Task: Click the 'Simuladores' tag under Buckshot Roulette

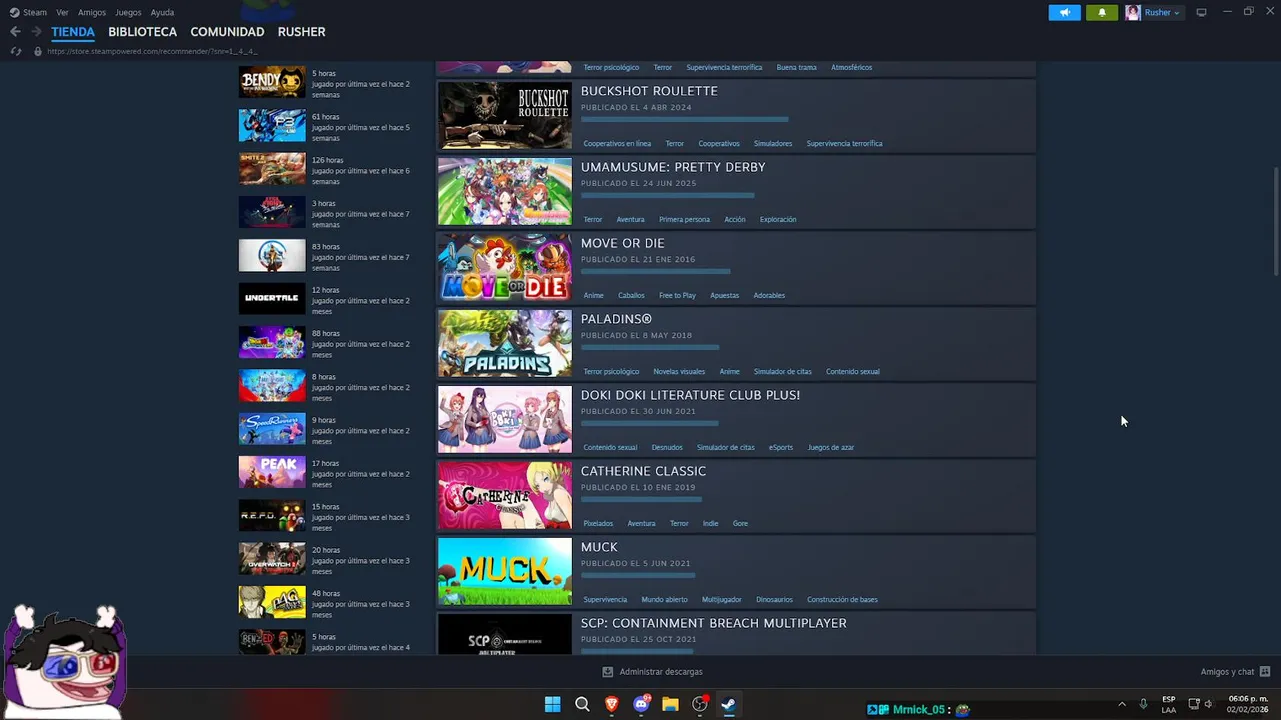Action: pos(773,144)
